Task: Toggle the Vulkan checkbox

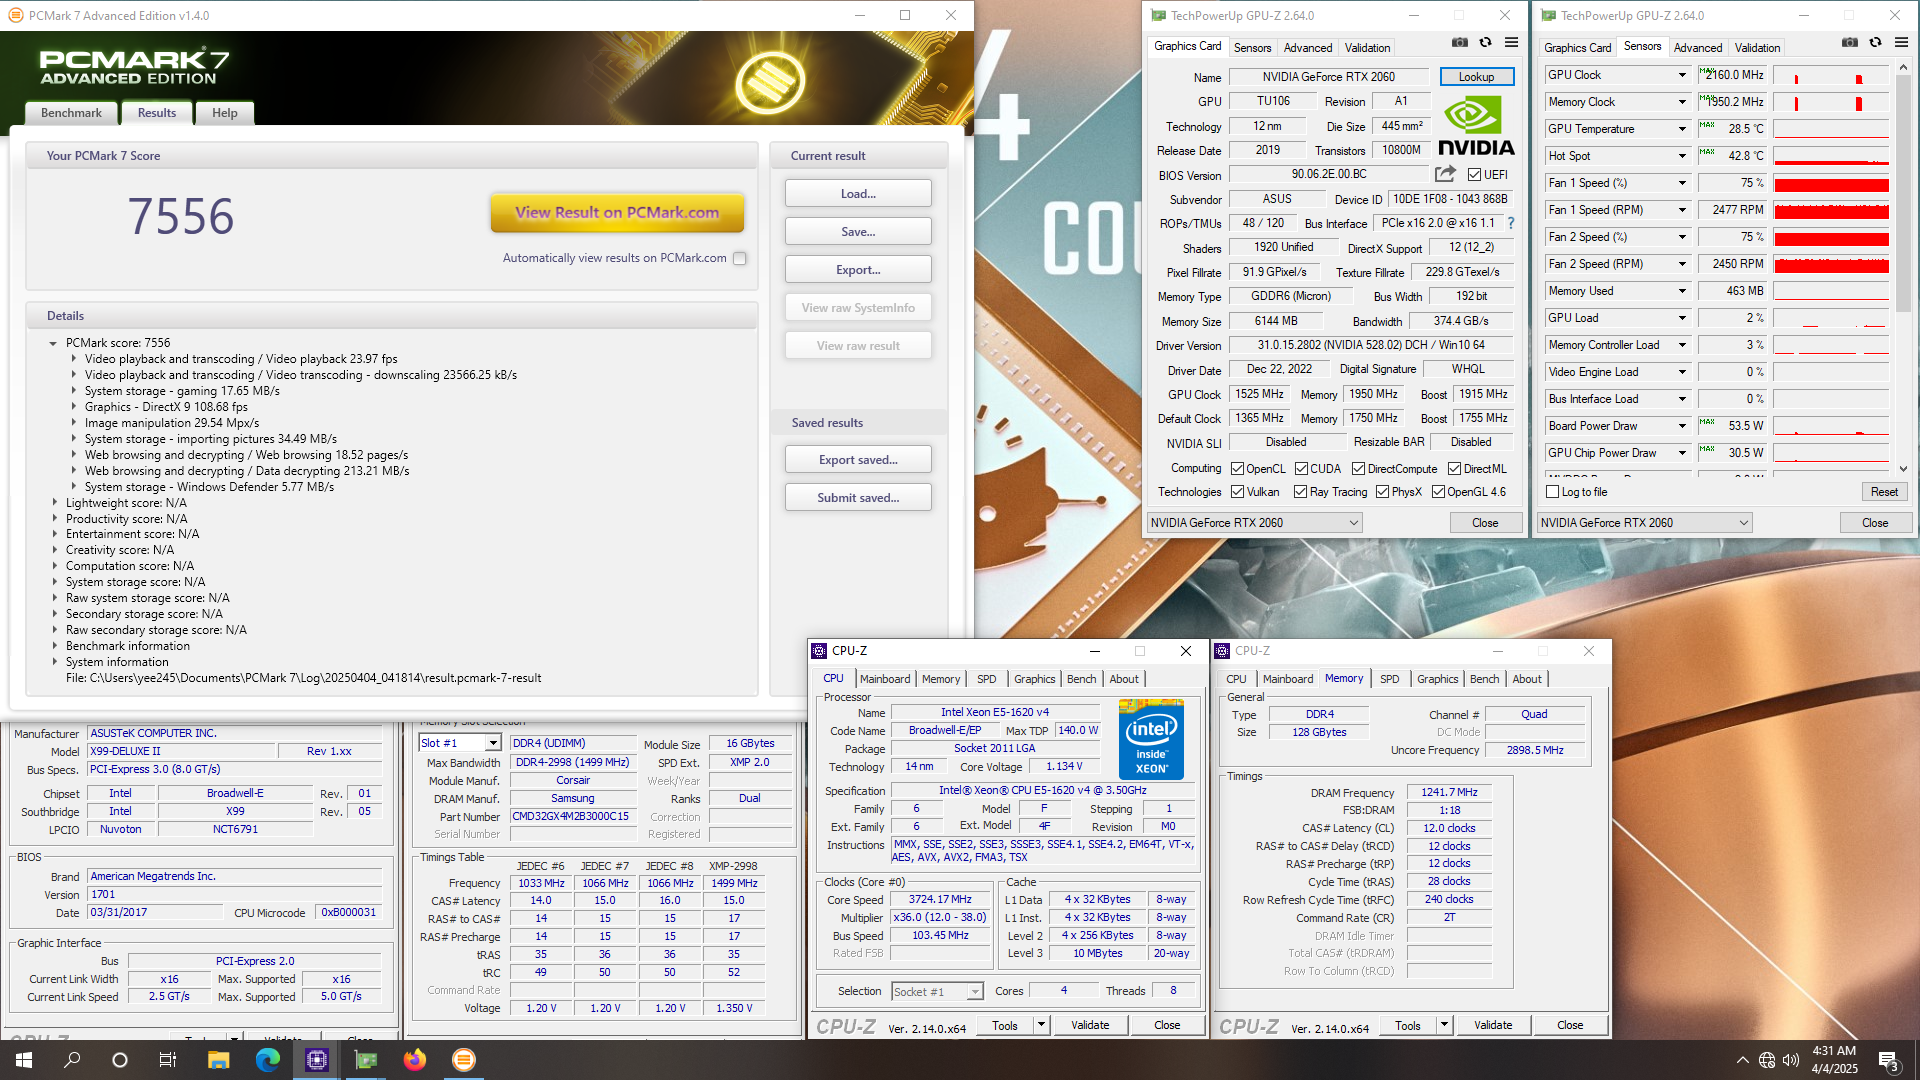Action: click(1237, 492)
